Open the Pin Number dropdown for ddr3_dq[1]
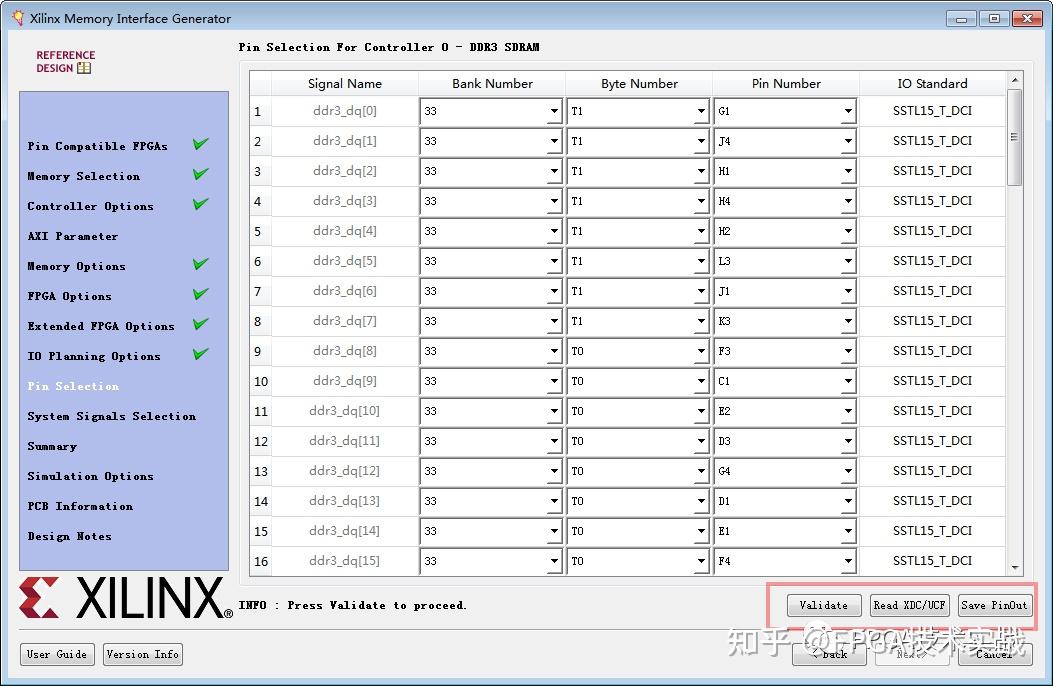Screen dimensions: 1053x686 [846, 141]
